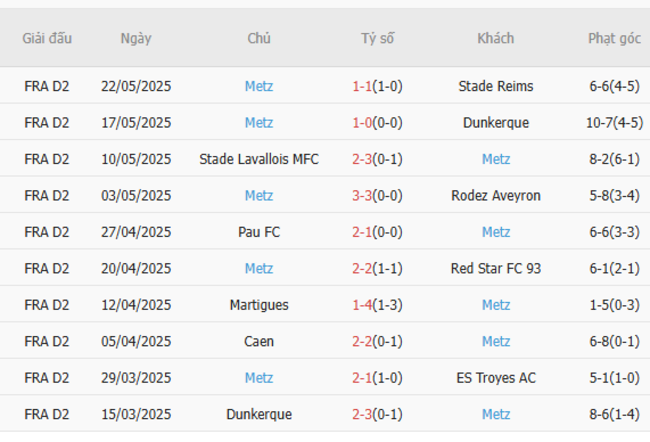The height and width of the screenshot is (442, 650).
Task: Click Metz in the 22/05/2025 row
Action: 259,86
